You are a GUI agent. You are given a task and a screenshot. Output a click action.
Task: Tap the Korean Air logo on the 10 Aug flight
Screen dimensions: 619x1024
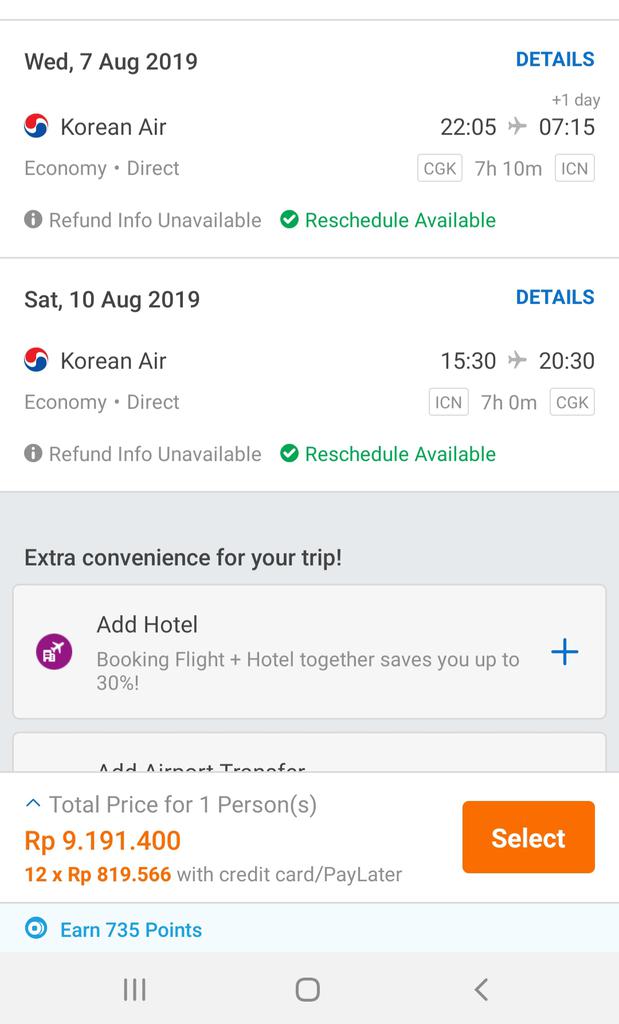pyautogui.click(x=36, y=360)
